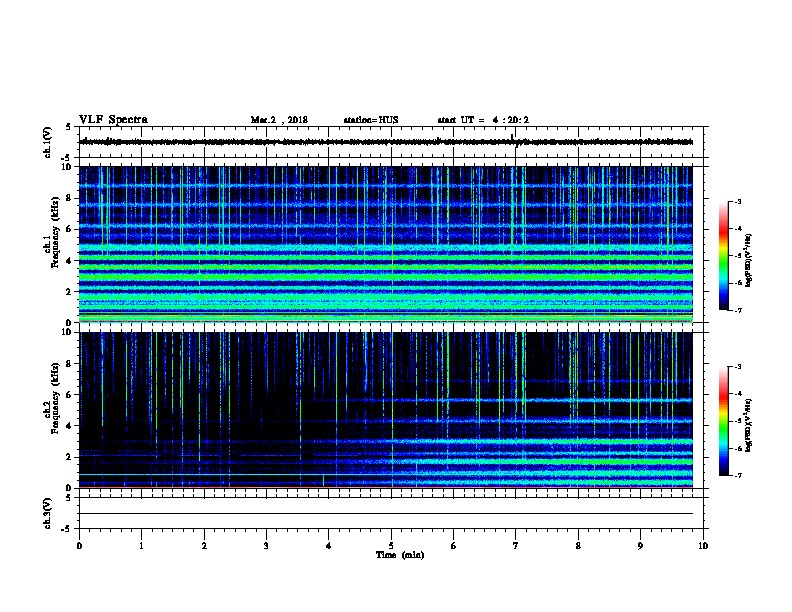Viewport: 792px width, 612px height.
Task: Click the "-3" tick on the ch.1 color bar
Action: (x=737, y=202)
